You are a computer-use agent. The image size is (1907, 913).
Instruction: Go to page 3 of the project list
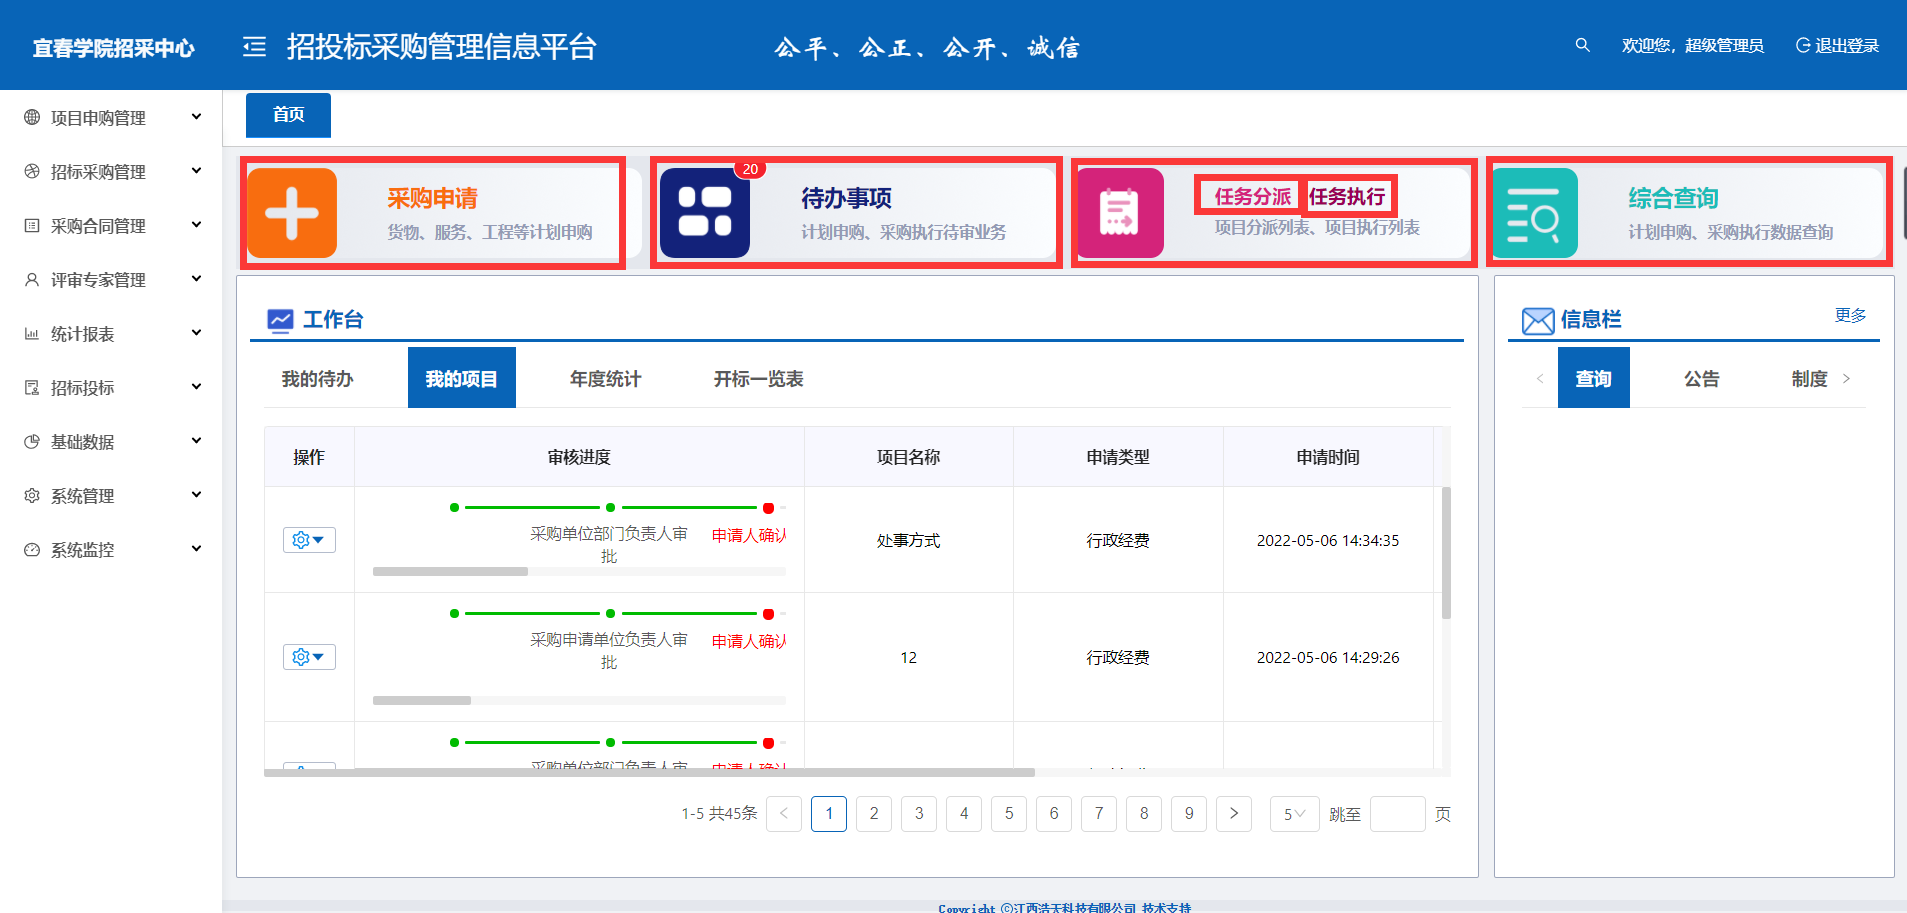[x=918, y=814]
